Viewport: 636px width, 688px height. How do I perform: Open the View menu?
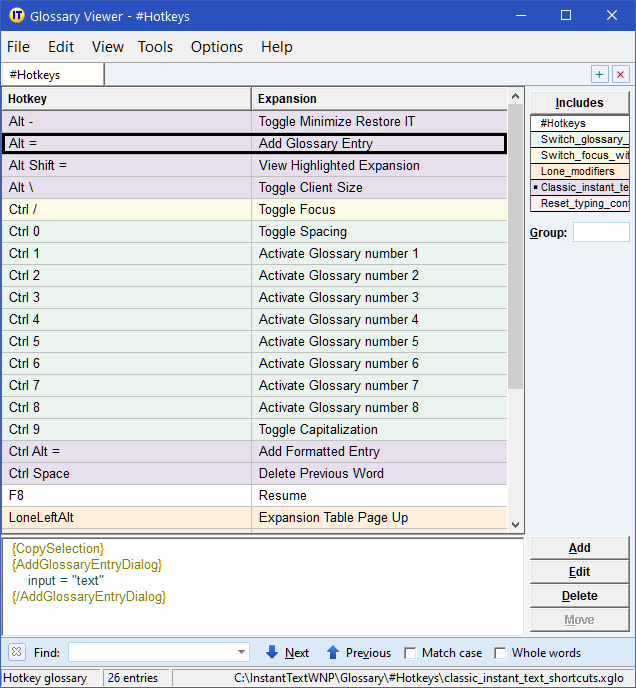click(108, 47)
